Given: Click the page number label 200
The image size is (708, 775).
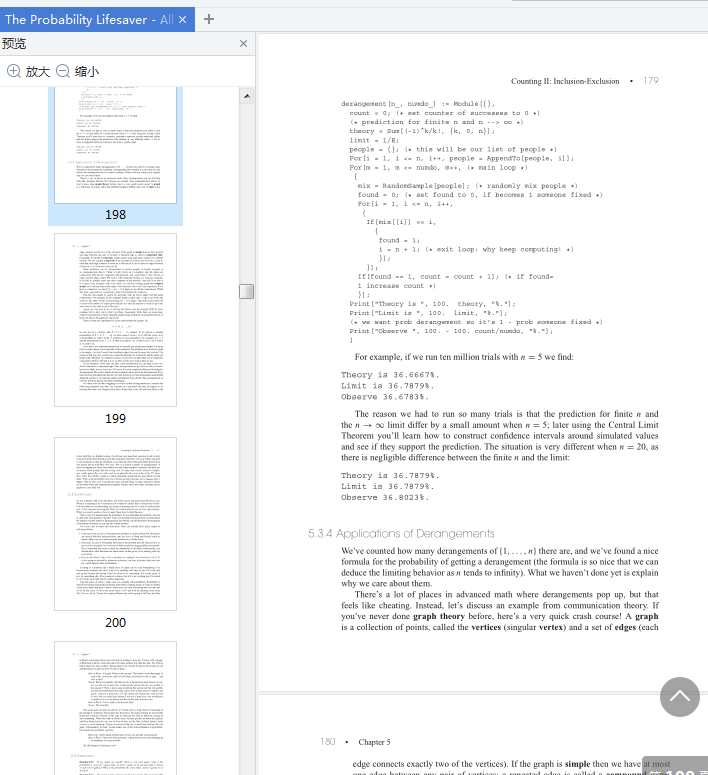Looking at the screenshot, I should click(x=115, y=623).
